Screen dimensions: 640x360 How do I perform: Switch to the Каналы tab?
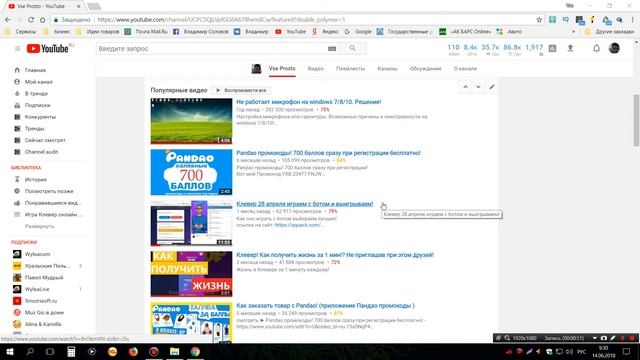(387, 69)
